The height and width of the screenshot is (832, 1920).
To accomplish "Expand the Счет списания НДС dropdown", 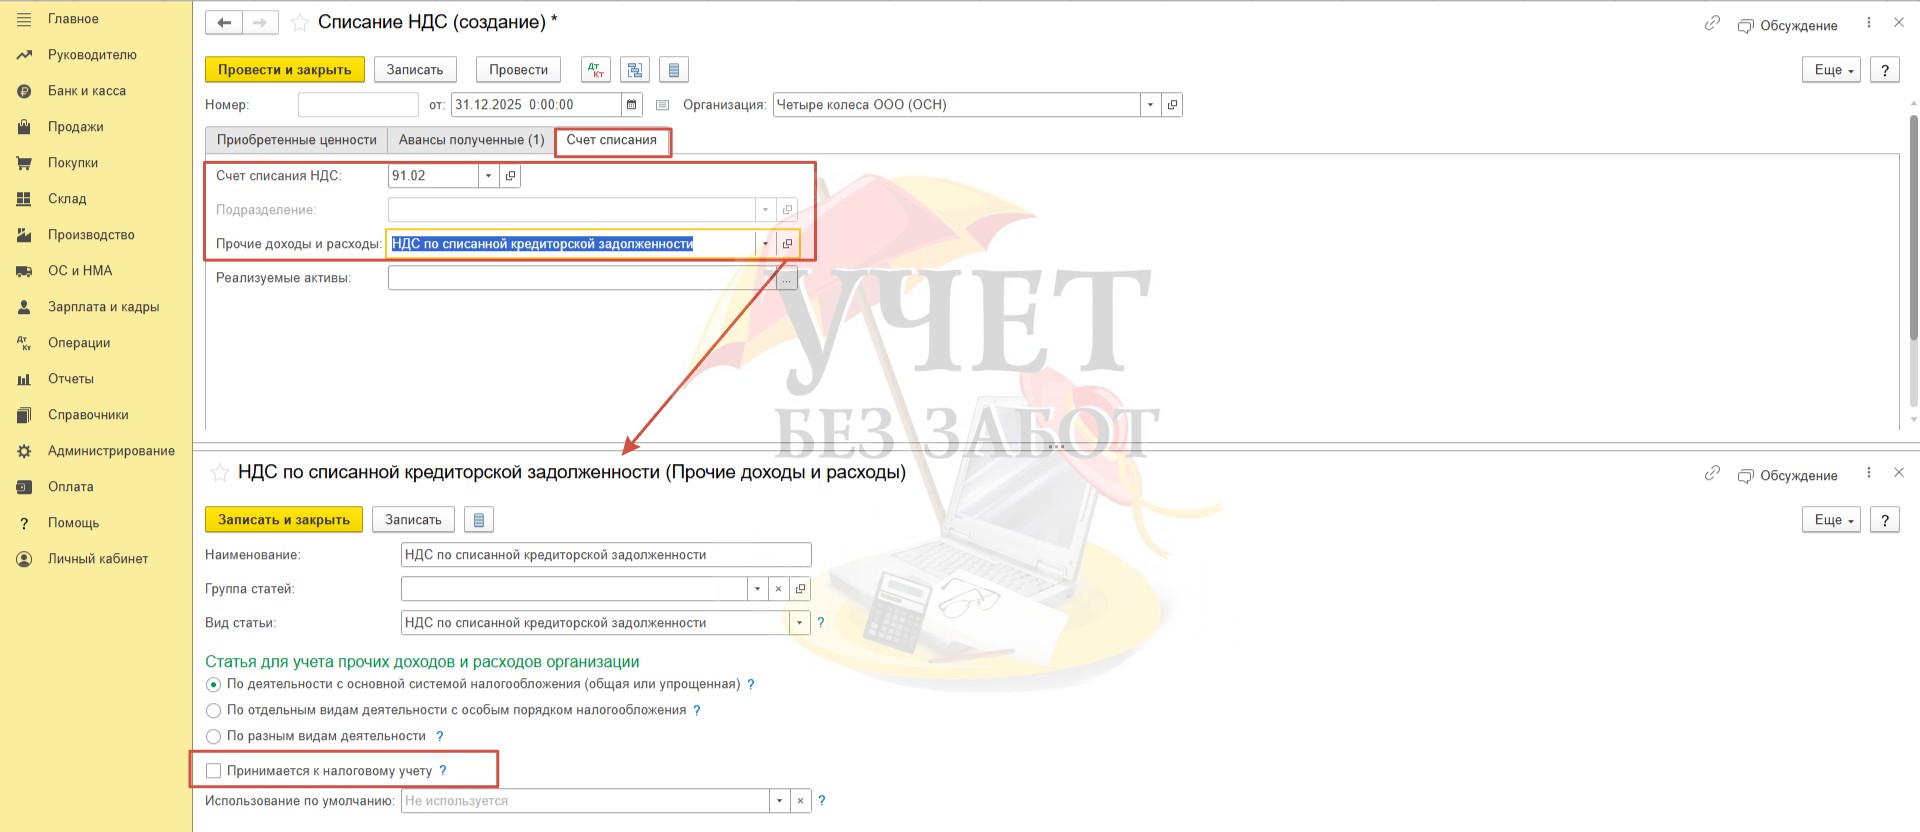I will pos(488,176).
